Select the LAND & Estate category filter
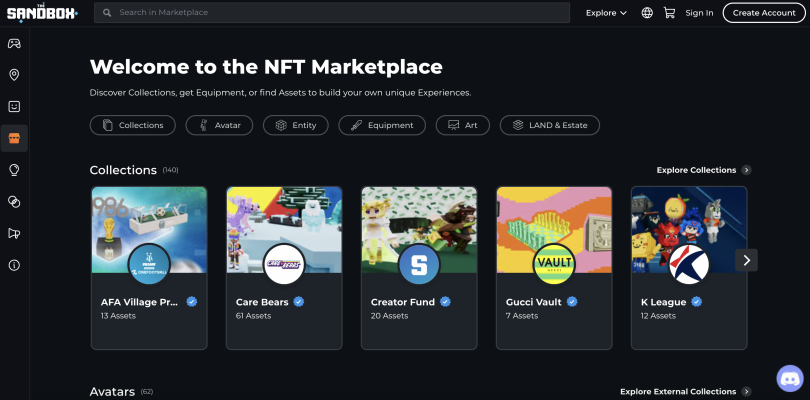The image size is (810, 400). click(550, 125)
